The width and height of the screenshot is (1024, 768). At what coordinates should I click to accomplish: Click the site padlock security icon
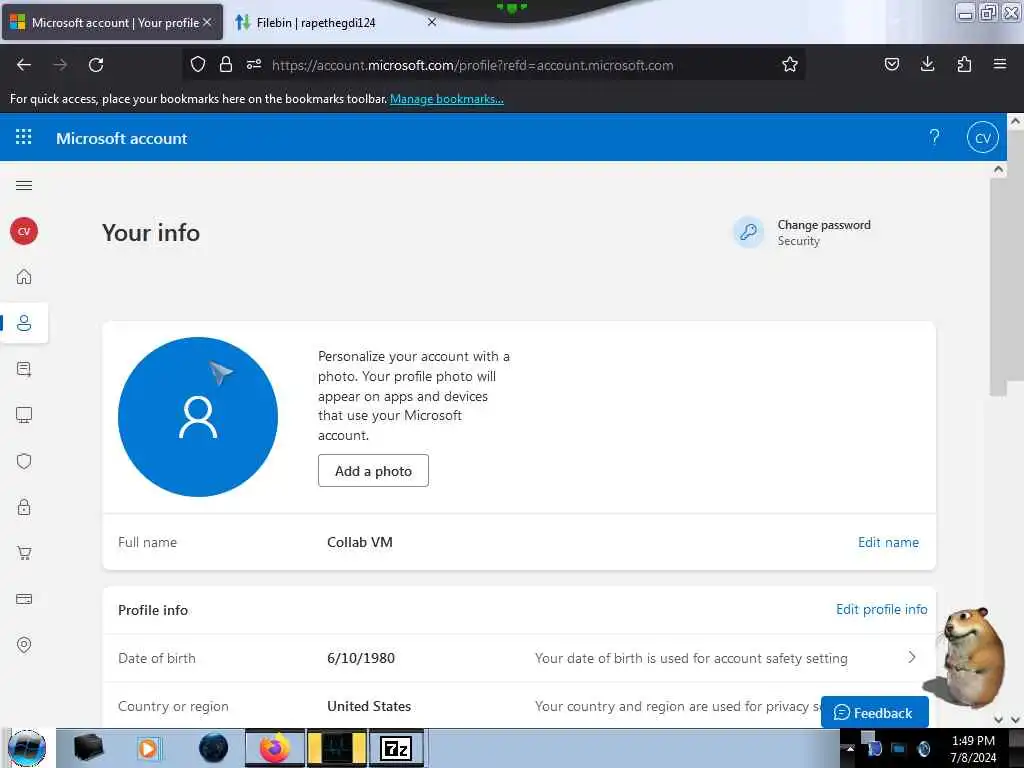[226, 64]
